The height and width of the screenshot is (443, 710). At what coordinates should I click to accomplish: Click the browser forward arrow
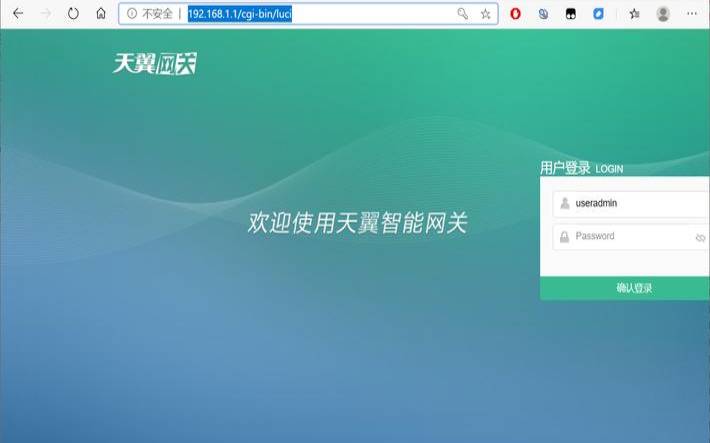point(46,14)
